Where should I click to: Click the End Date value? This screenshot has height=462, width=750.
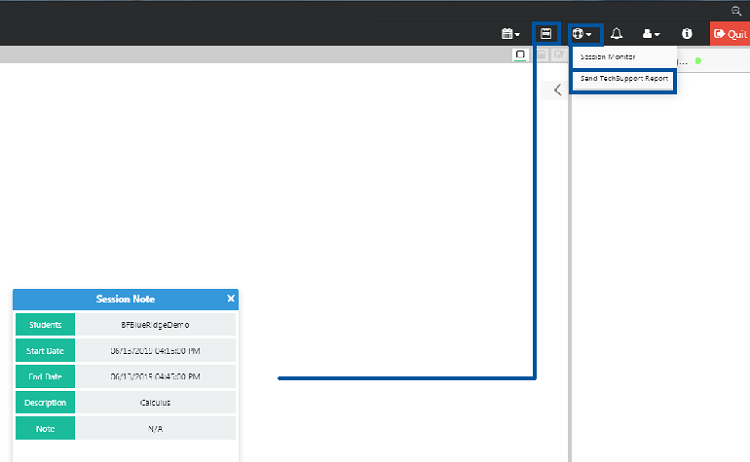click(x=155, y=377)
